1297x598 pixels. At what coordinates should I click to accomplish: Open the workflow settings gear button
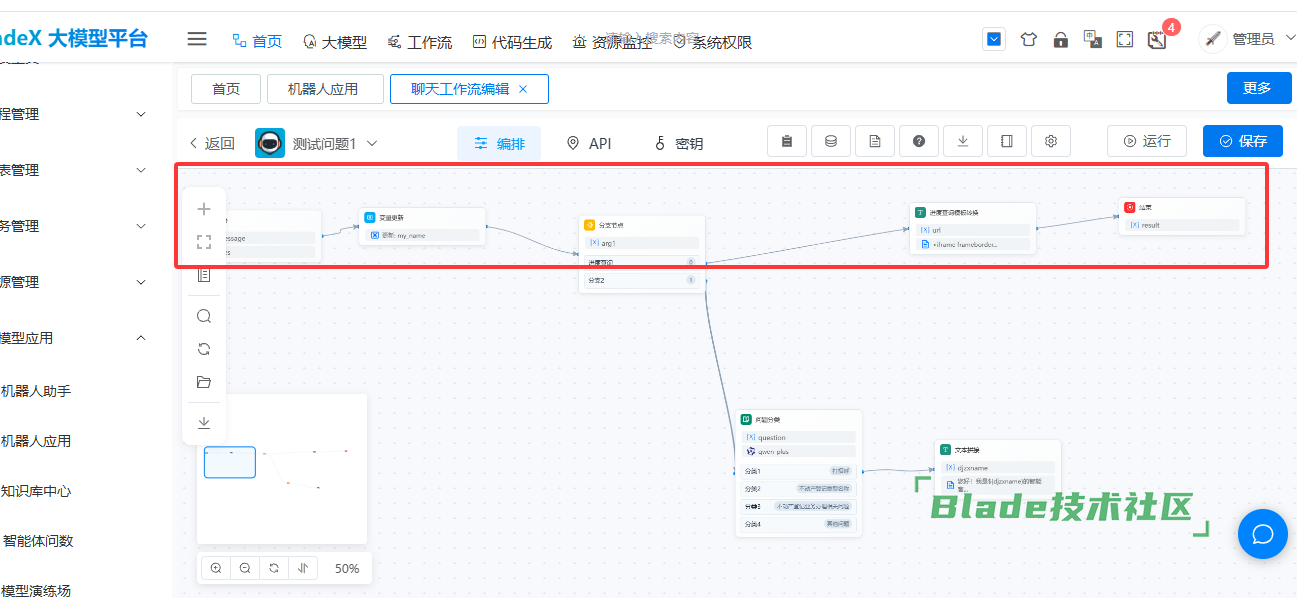1051,142
